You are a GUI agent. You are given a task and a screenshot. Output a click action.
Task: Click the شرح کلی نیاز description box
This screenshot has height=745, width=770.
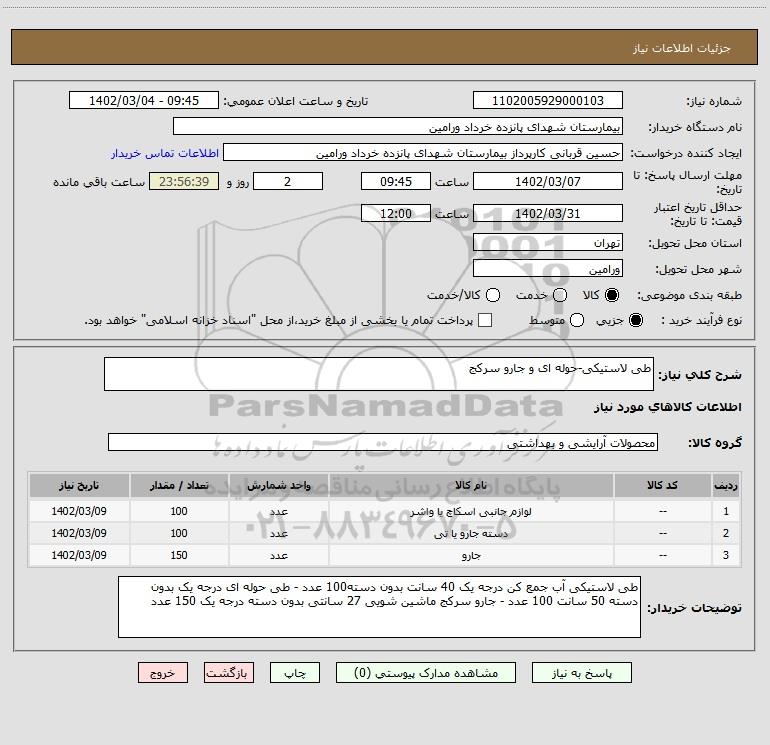click(x=379, y=374)
